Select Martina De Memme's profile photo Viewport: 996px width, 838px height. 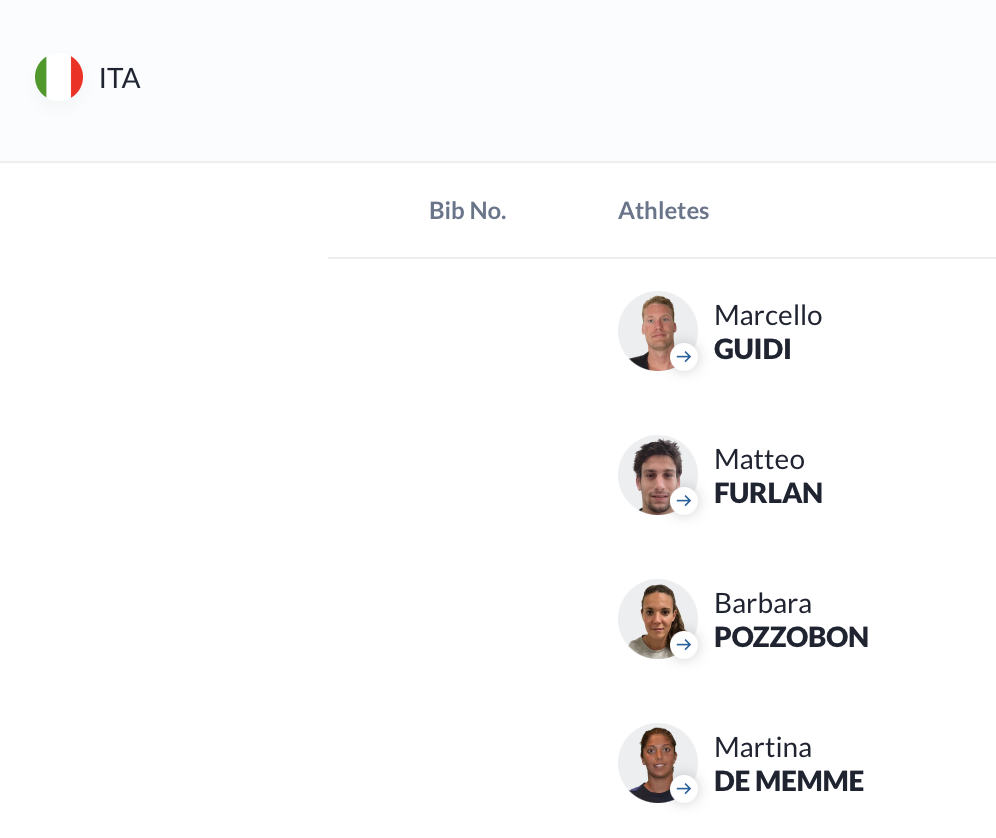point(657,763)
